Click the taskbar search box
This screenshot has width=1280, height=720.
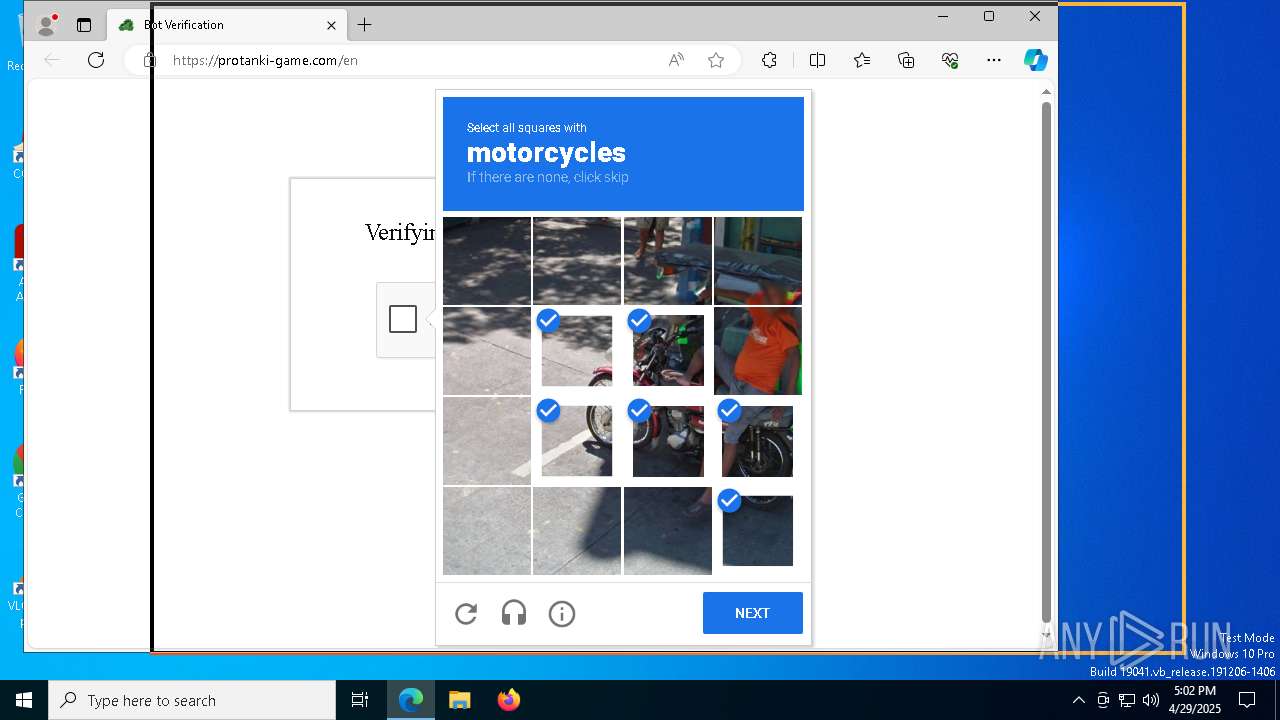coord(192,700)
